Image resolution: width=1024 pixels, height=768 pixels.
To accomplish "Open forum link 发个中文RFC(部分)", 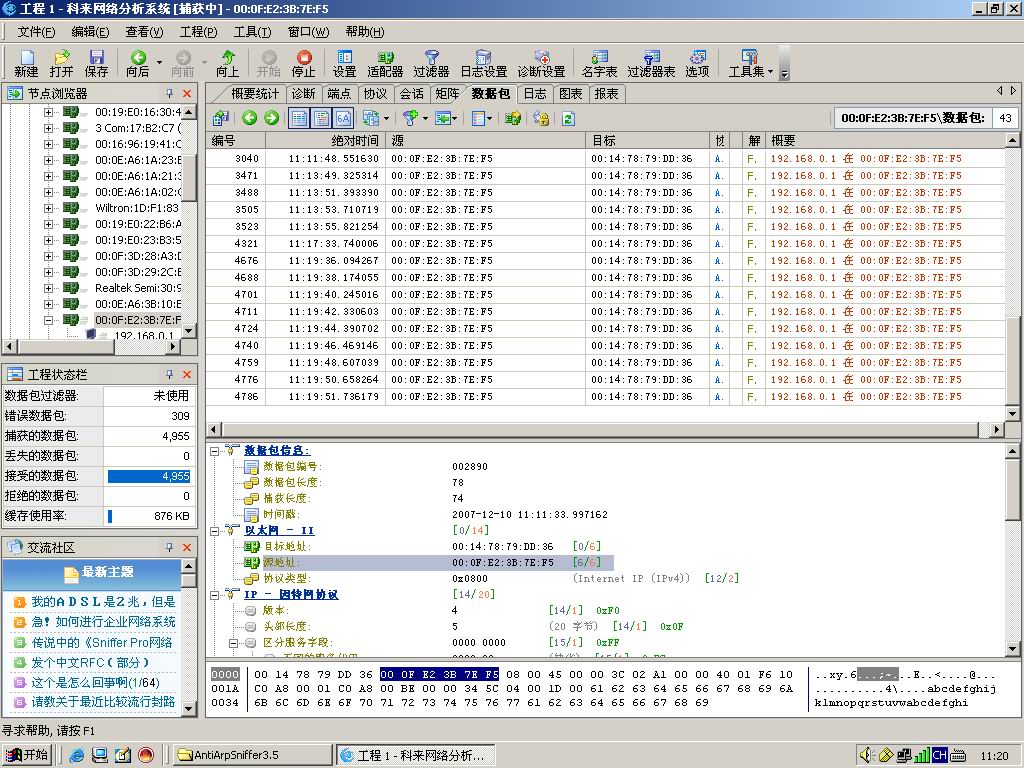I will 90,662.
